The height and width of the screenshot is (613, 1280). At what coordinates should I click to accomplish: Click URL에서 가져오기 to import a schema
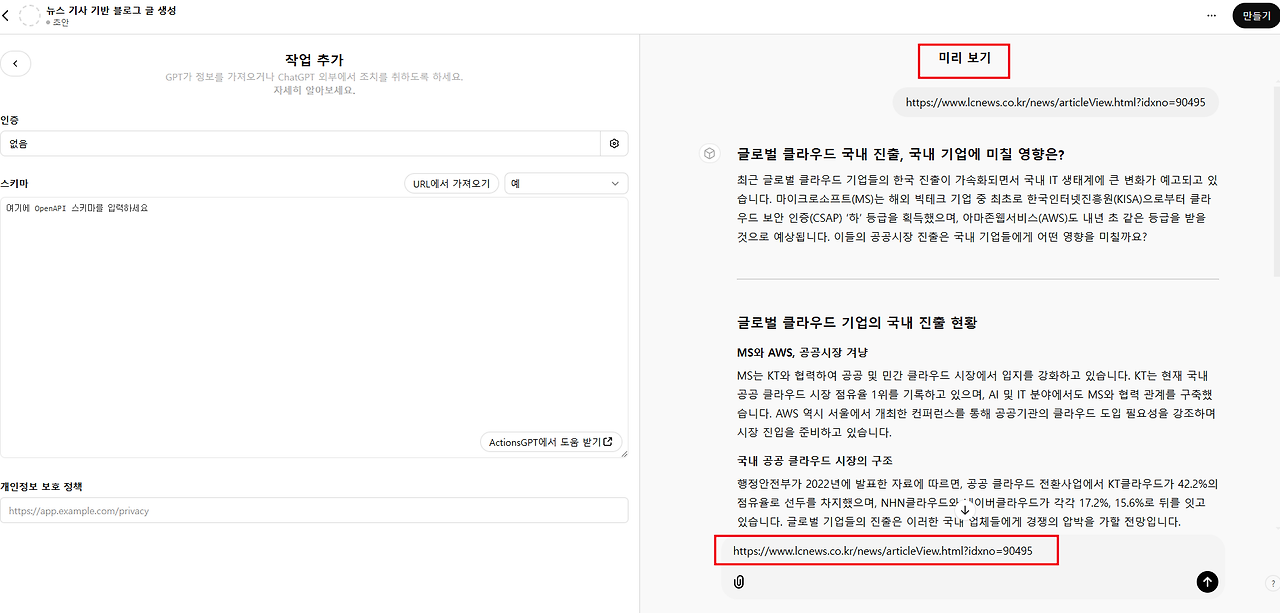451,182
